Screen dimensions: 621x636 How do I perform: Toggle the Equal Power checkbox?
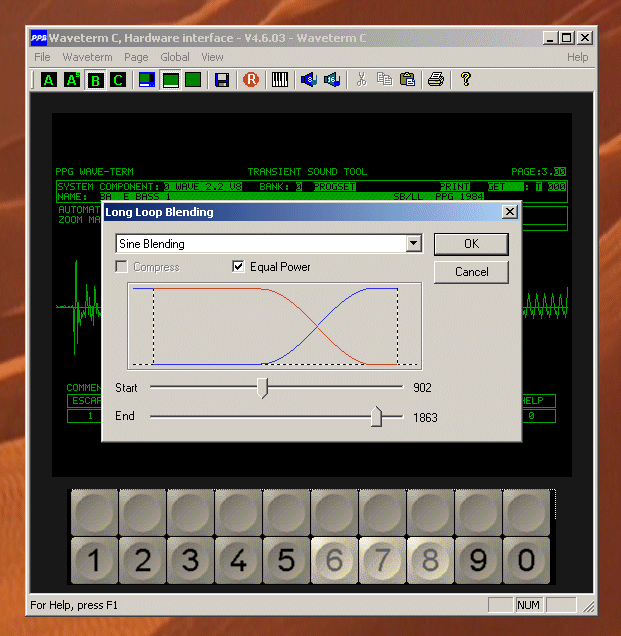(x=238, y=266)
